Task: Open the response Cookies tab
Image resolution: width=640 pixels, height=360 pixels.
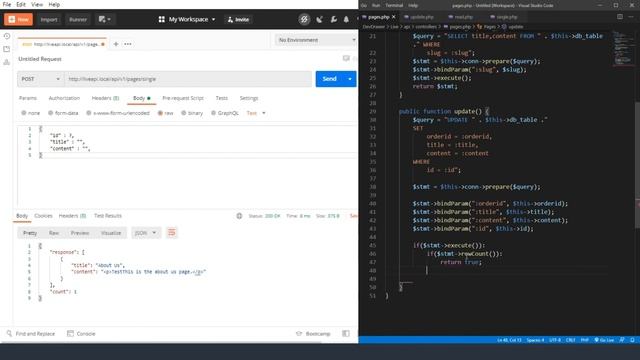Action: pyautogui.click(x=43, y=216)
